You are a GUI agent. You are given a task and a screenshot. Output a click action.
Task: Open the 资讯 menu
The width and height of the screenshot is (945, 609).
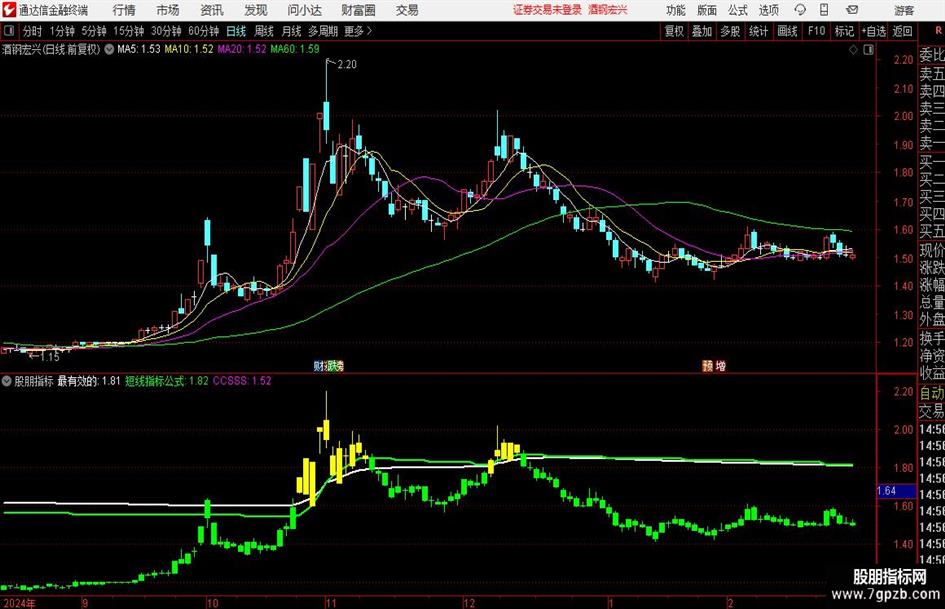click(212, 10)
